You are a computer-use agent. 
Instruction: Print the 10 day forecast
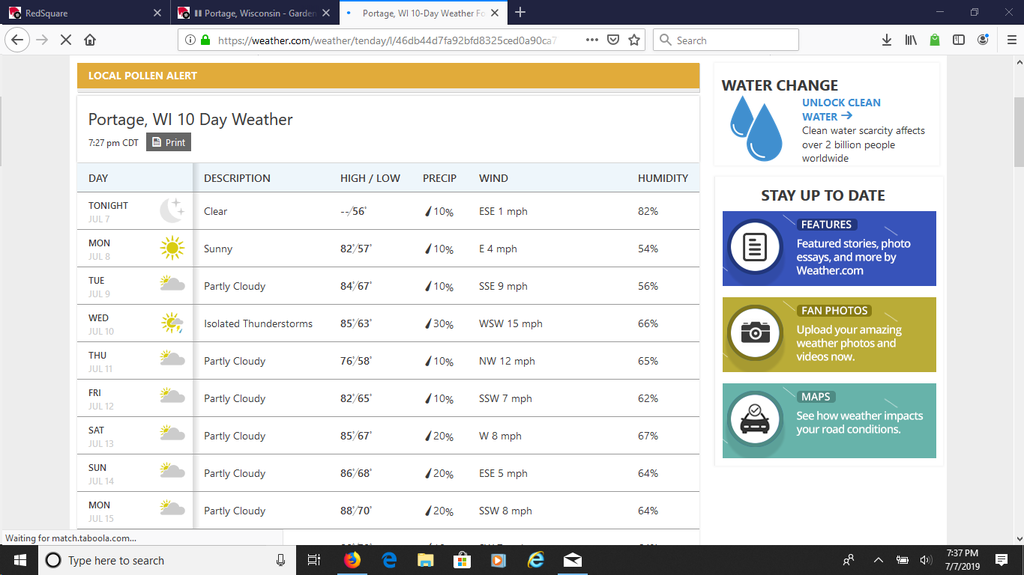point(168,142)
